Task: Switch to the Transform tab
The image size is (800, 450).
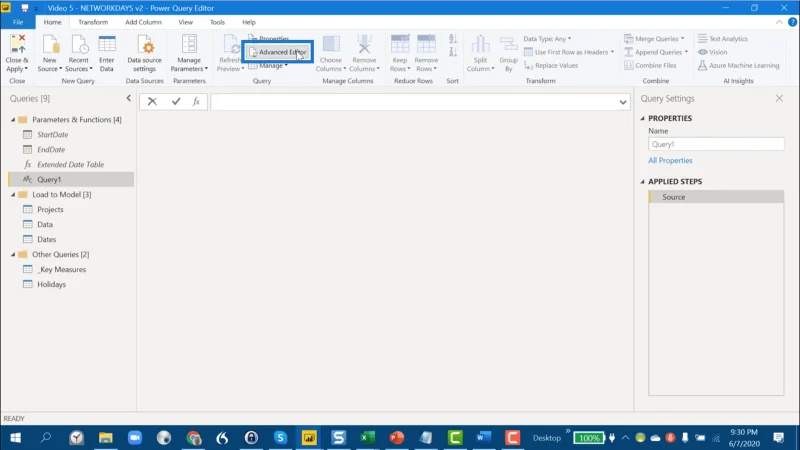Action: 93,22
